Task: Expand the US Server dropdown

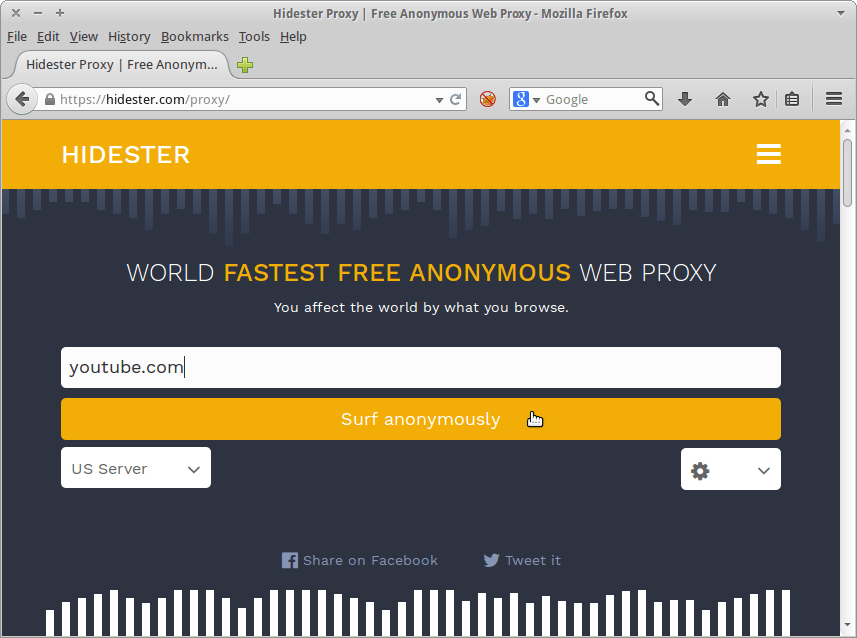Action: [136, 468]
